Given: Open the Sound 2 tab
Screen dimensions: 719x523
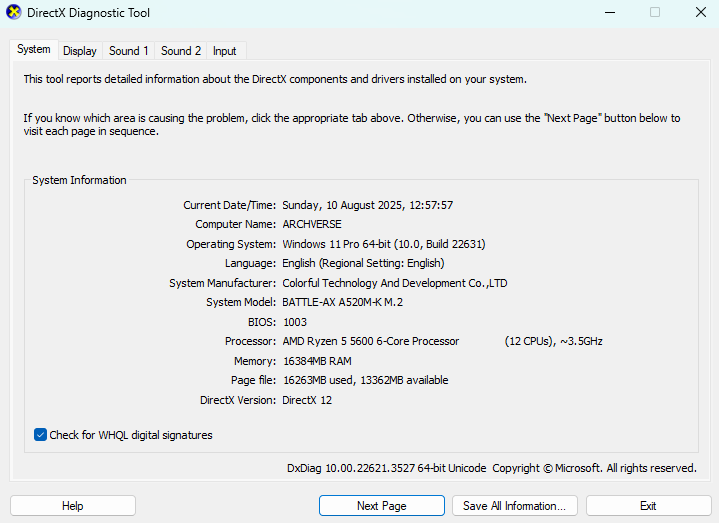Looking at the screenshot, I should coord(181,51).
